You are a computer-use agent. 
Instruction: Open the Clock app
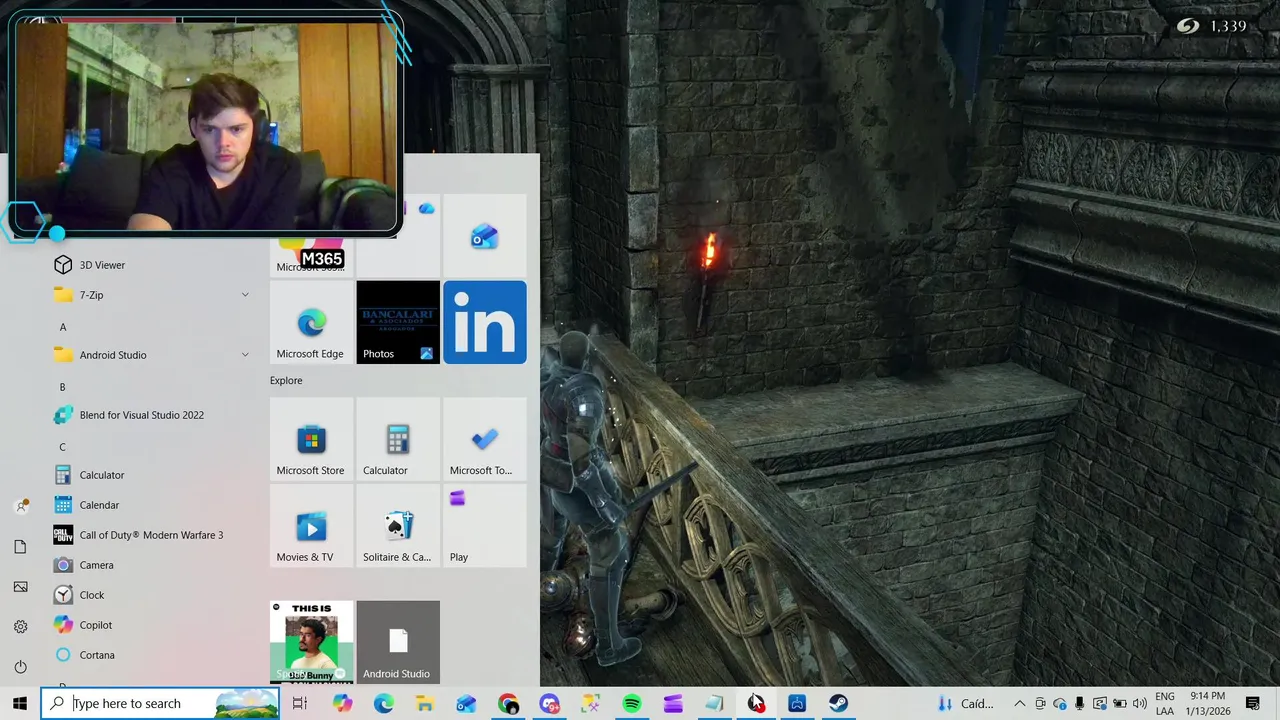[x=150, y=595]
